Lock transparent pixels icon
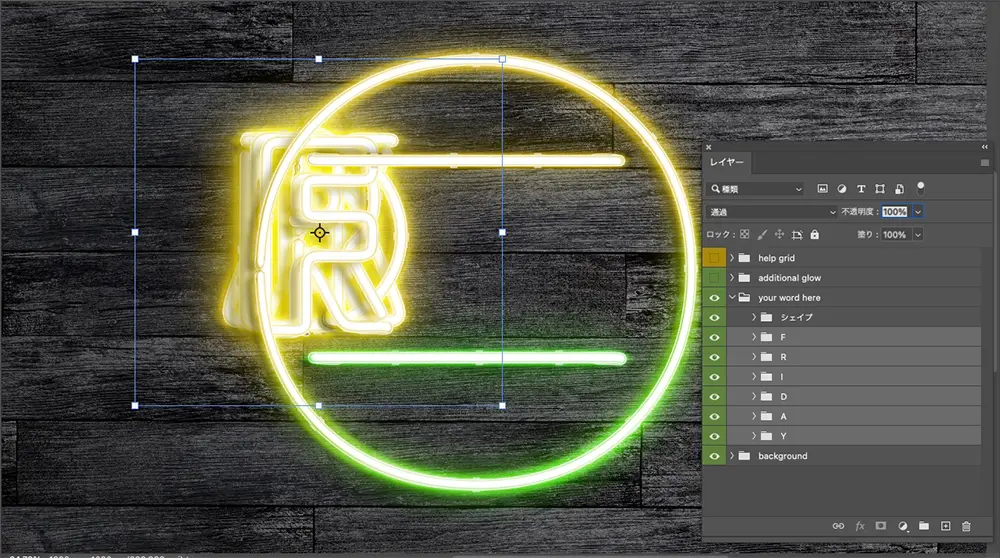The width and height of the screenshot is (1000, 558). pos(744,235)
